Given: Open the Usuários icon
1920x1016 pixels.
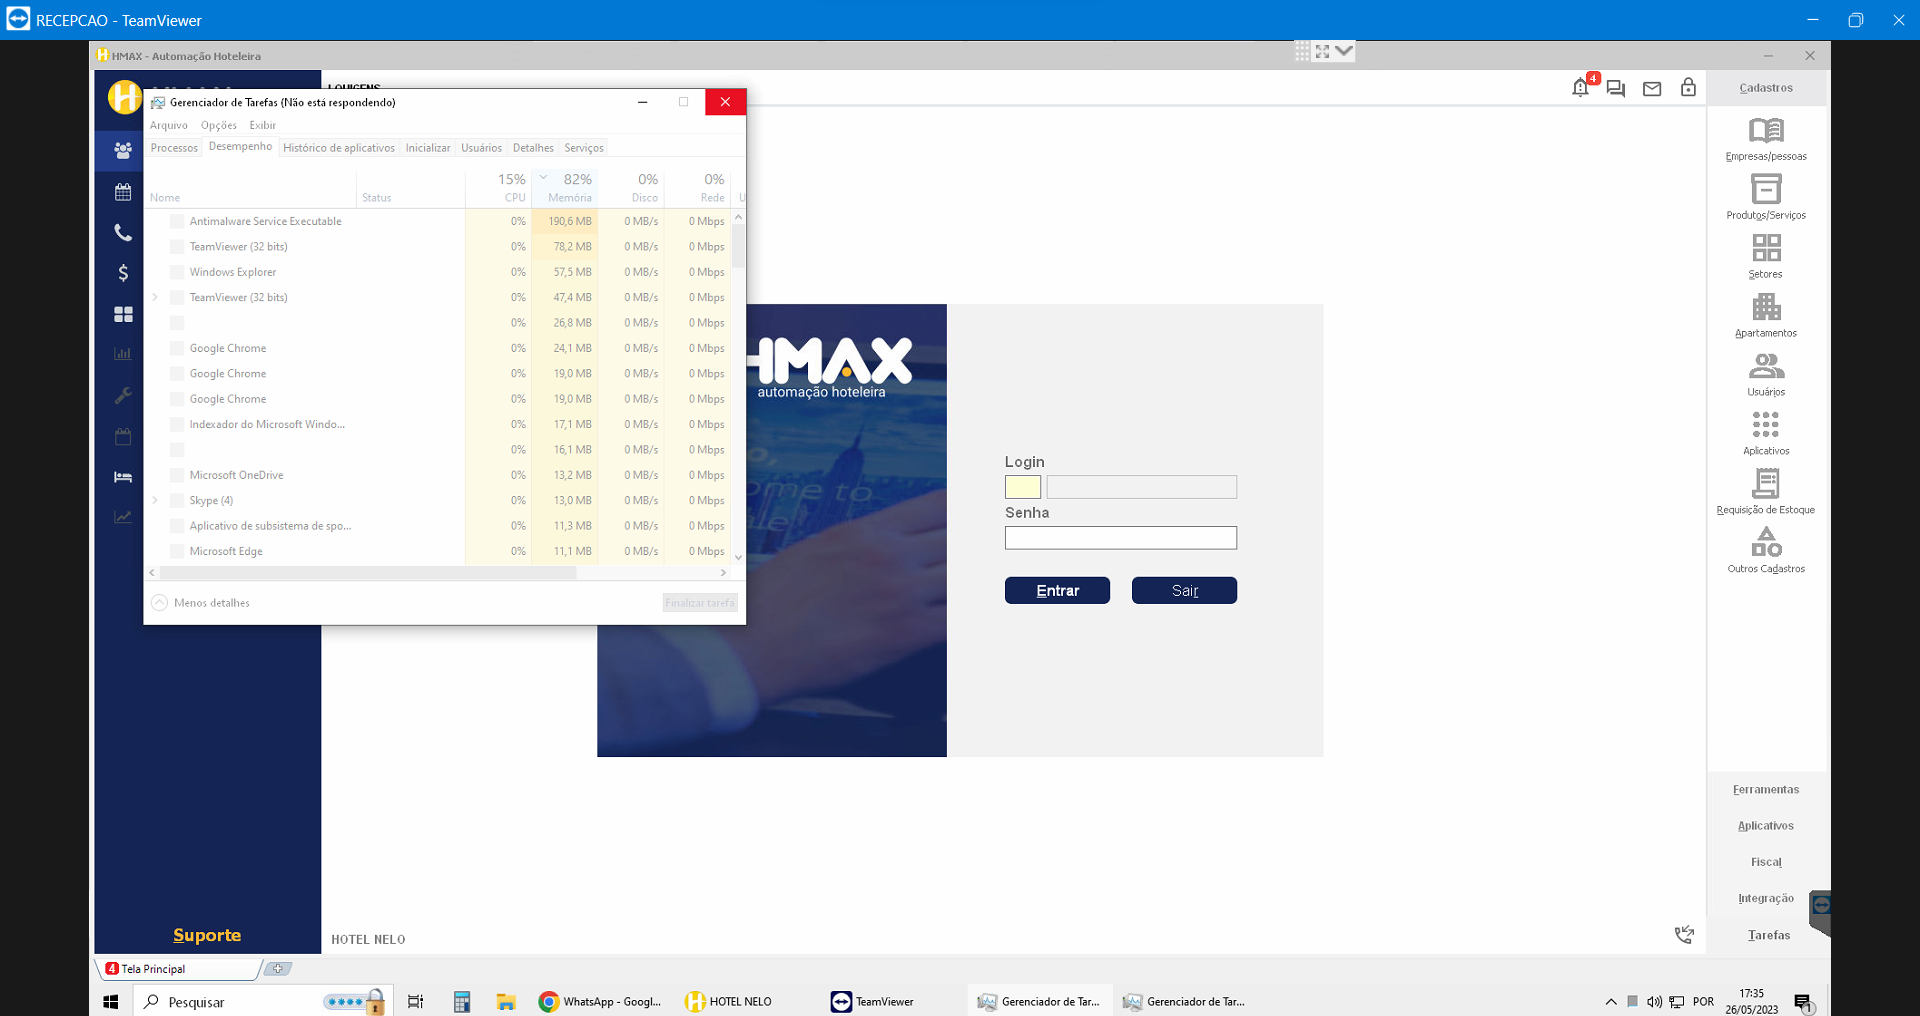Looking at the screenshot, I should (1766, 366).
